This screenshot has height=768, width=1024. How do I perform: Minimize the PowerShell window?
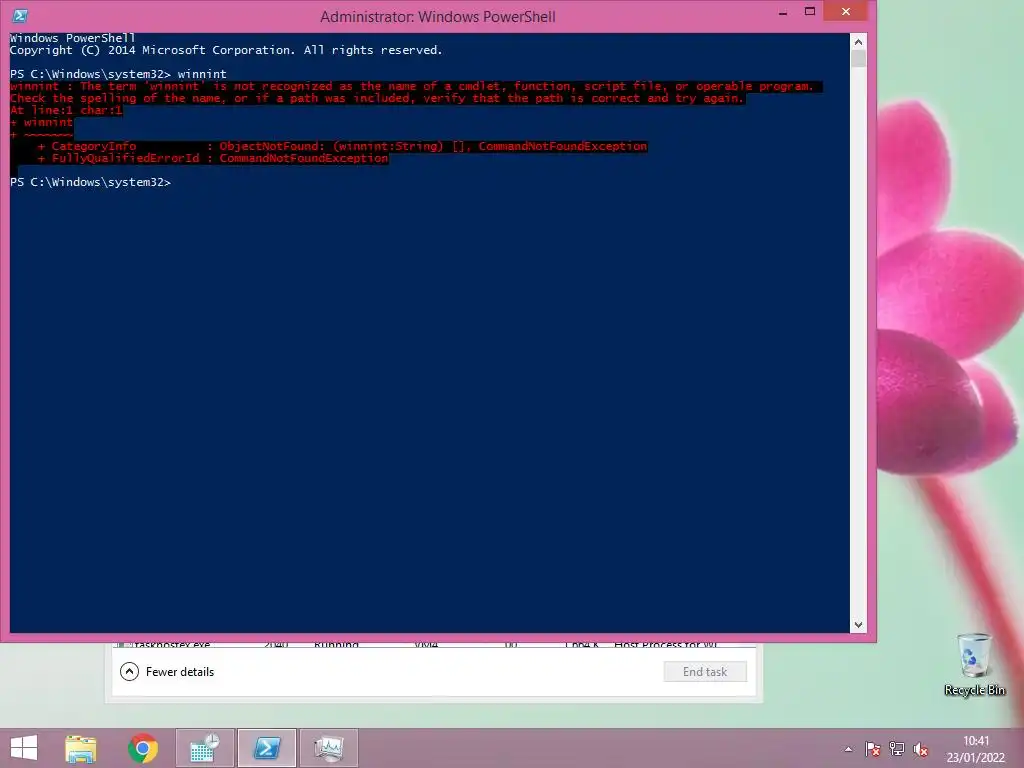(783, 12)
